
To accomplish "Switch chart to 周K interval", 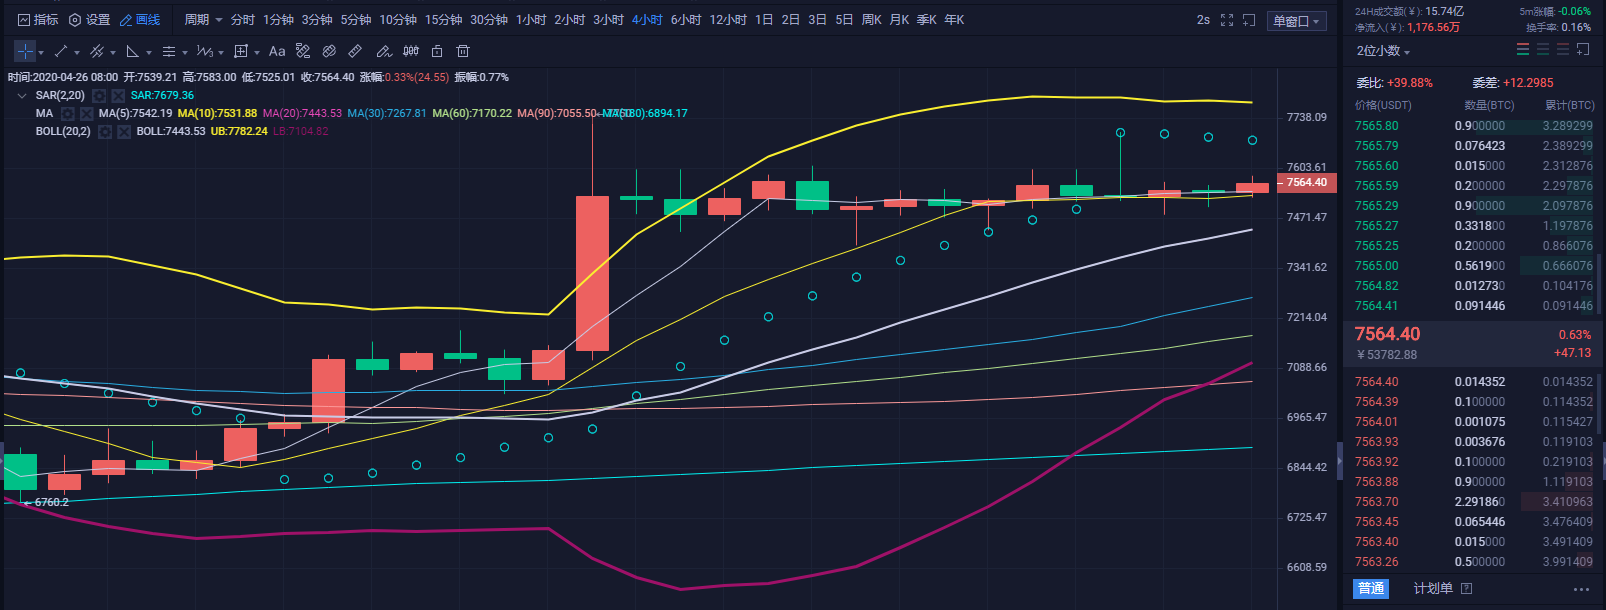I will click(871, 20).
